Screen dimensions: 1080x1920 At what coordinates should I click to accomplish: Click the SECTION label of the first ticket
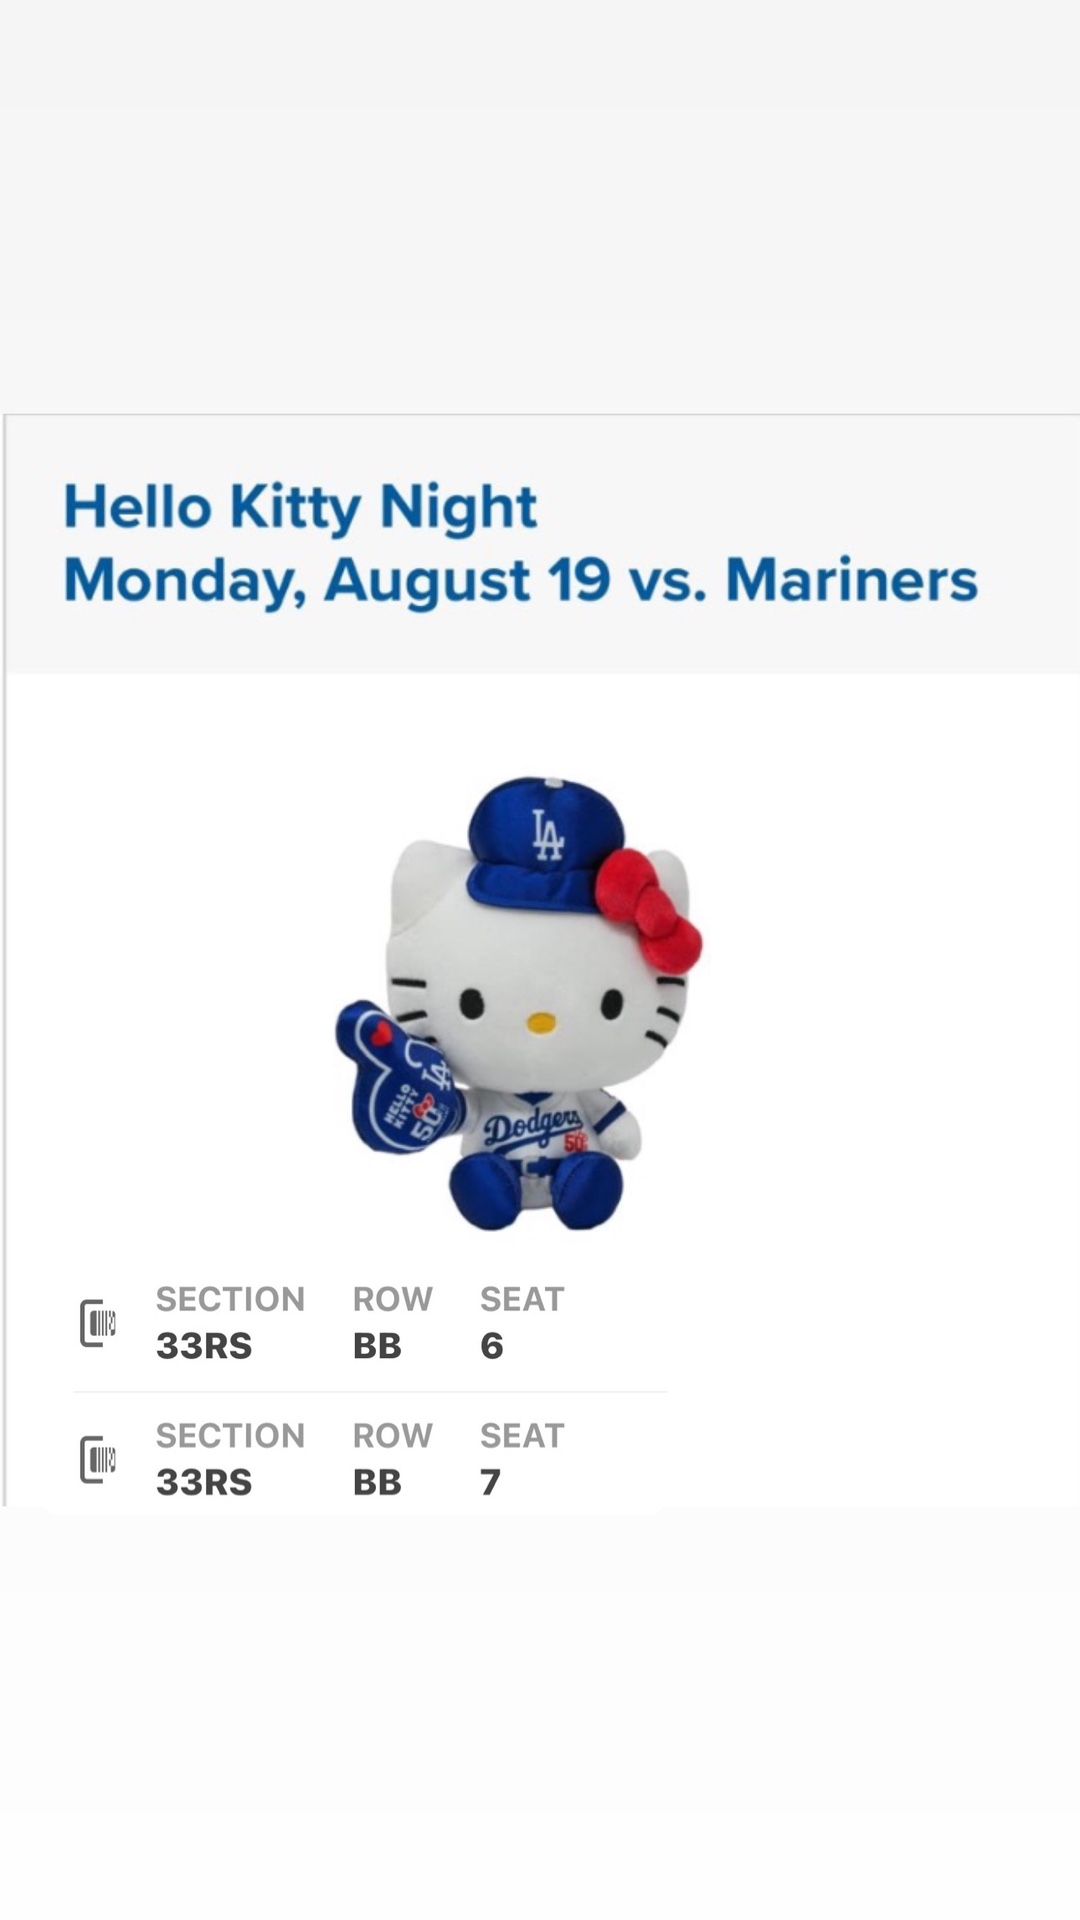coord(230,1299)
